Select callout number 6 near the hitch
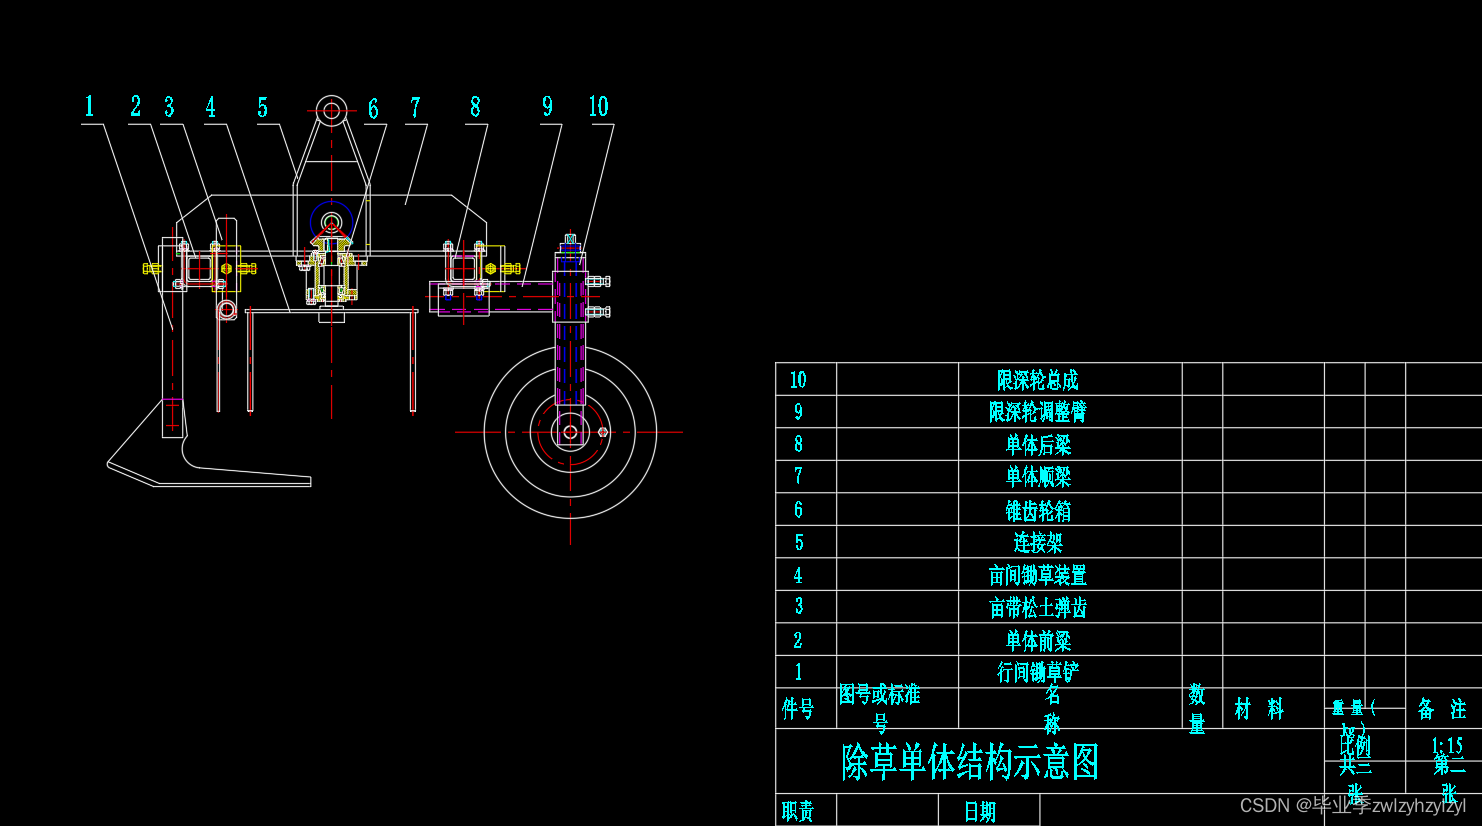Image resolution: width=1482 pixels, height=826 pixels. 373,109
